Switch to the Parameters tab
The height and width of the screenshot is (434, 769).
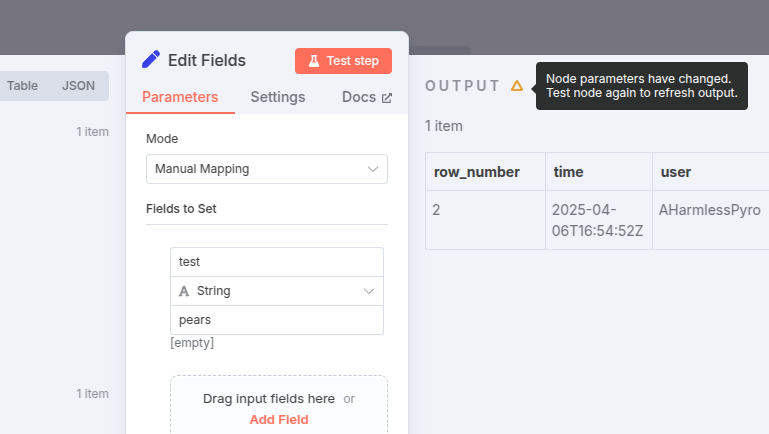coord(180,97)
